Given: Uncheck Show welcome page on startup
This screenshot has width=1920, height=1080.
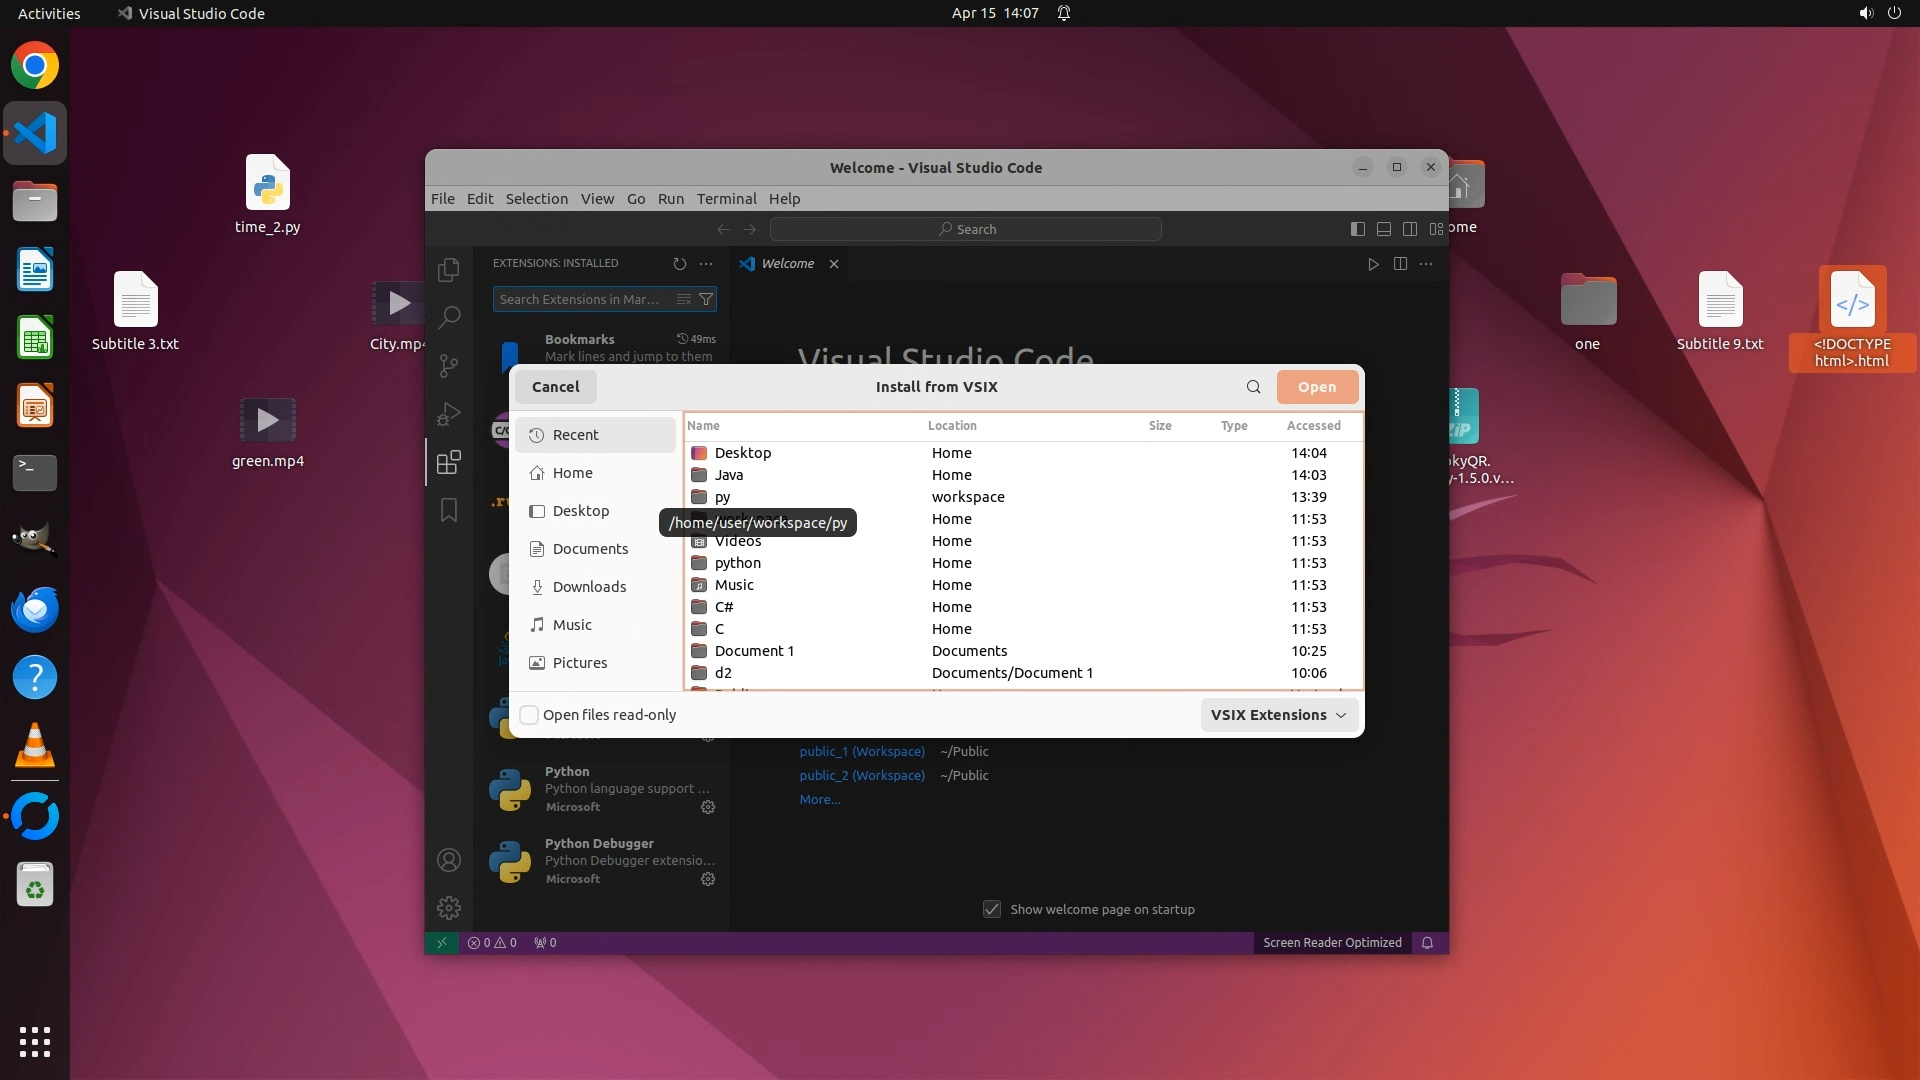Looking at the screenshot, I should tap(992, 909).
